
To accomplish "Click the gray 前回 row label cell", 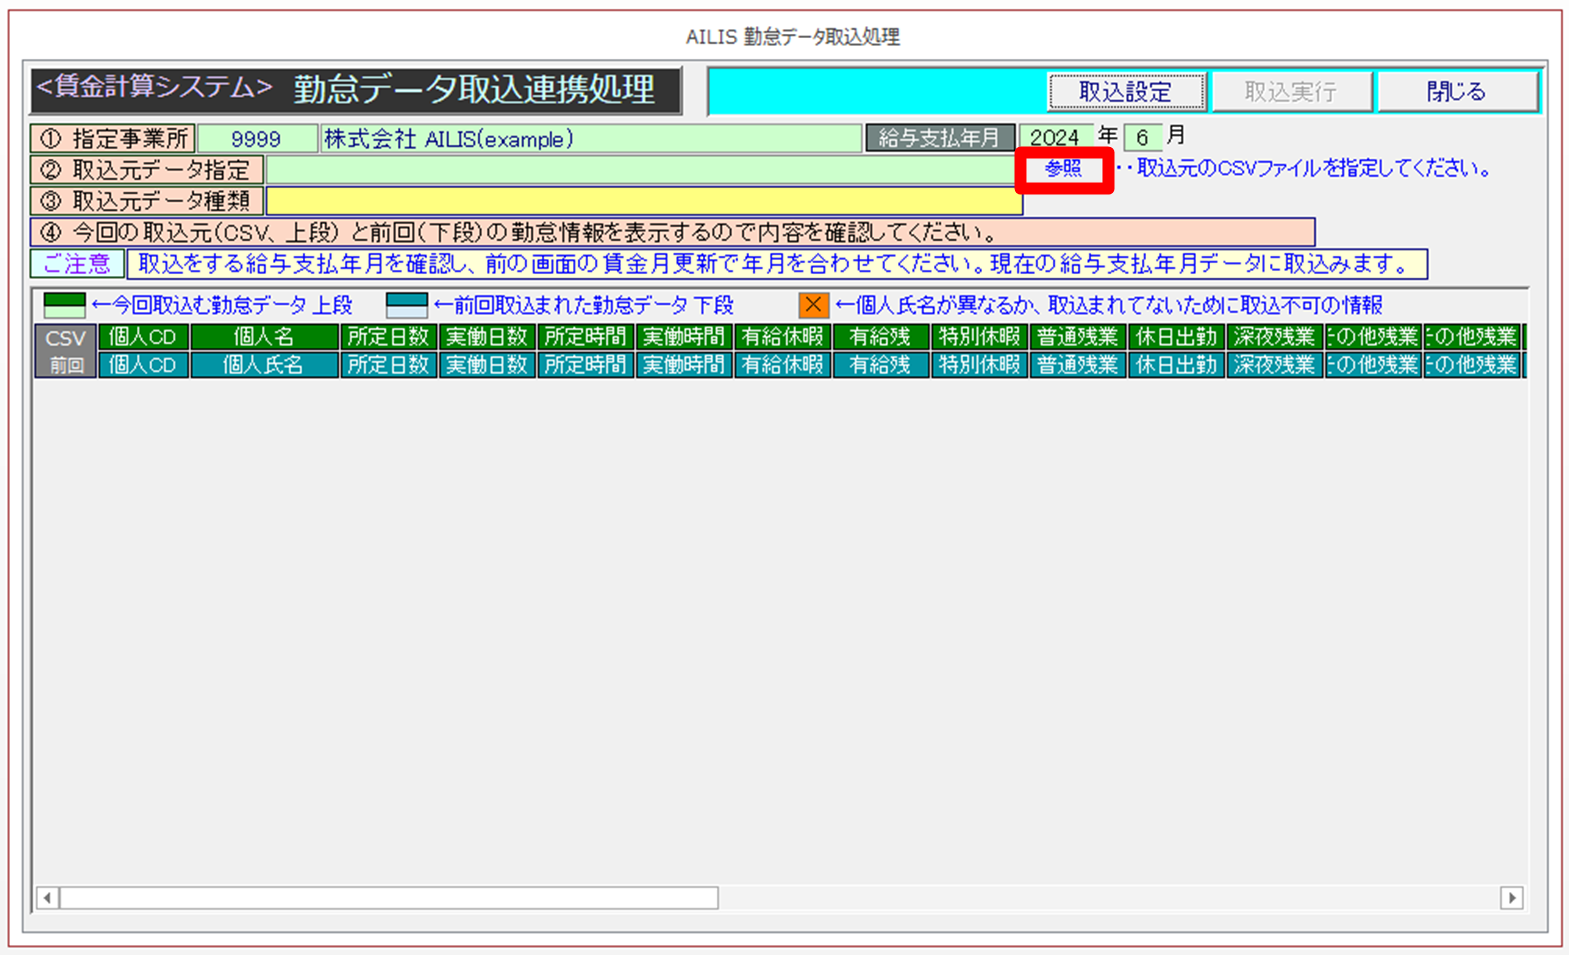I will coord(65,365).
